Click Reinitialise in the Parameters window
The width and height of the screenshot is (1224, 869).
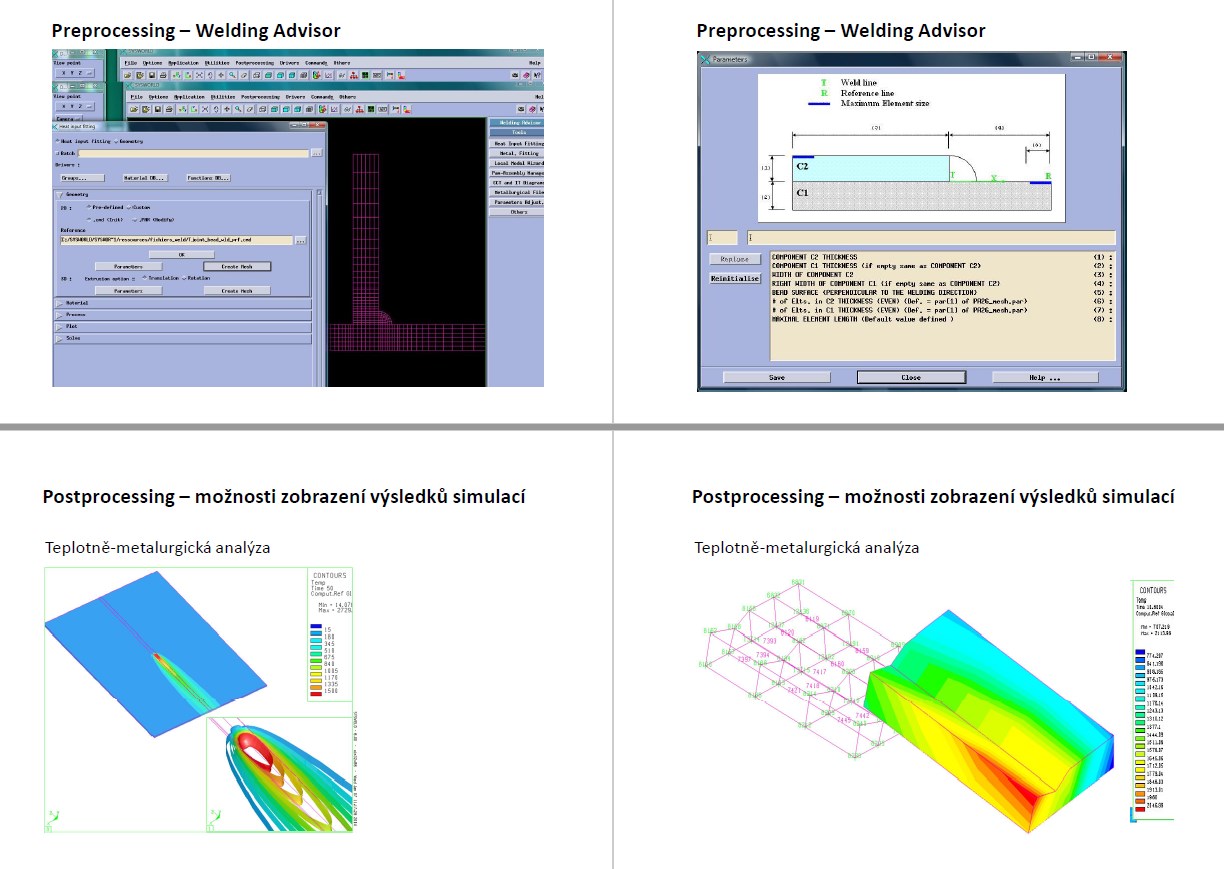735,278
